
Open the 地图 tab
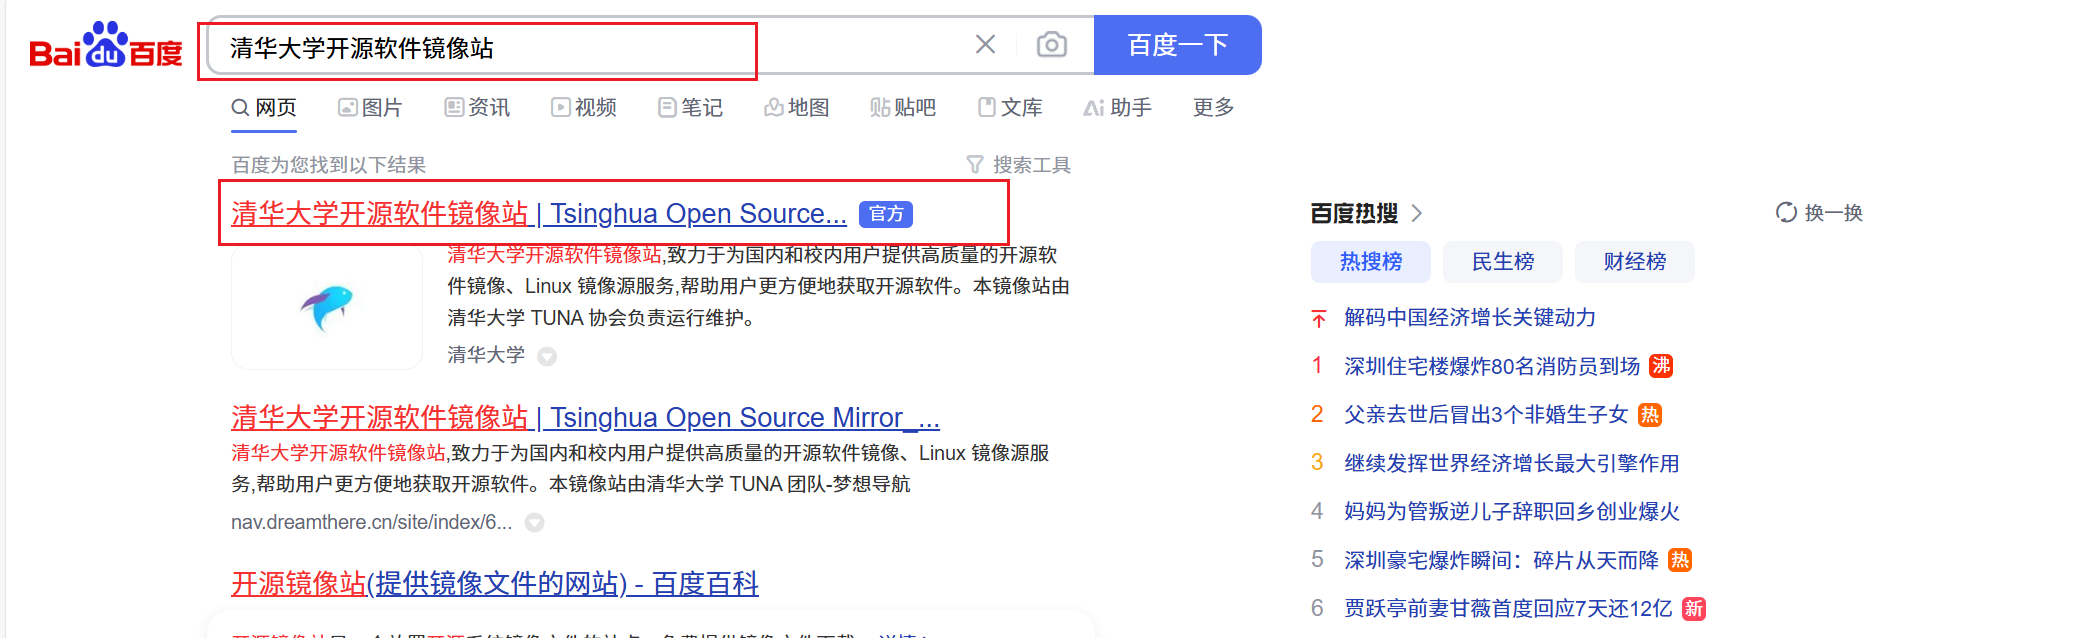pyautogui.click(x=797, y=107)
